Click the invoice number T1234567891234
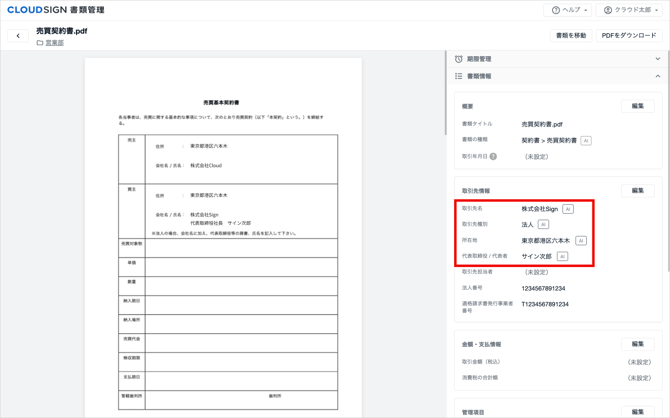This screenshot has height=418, width=670. click(x=545, y=304)
